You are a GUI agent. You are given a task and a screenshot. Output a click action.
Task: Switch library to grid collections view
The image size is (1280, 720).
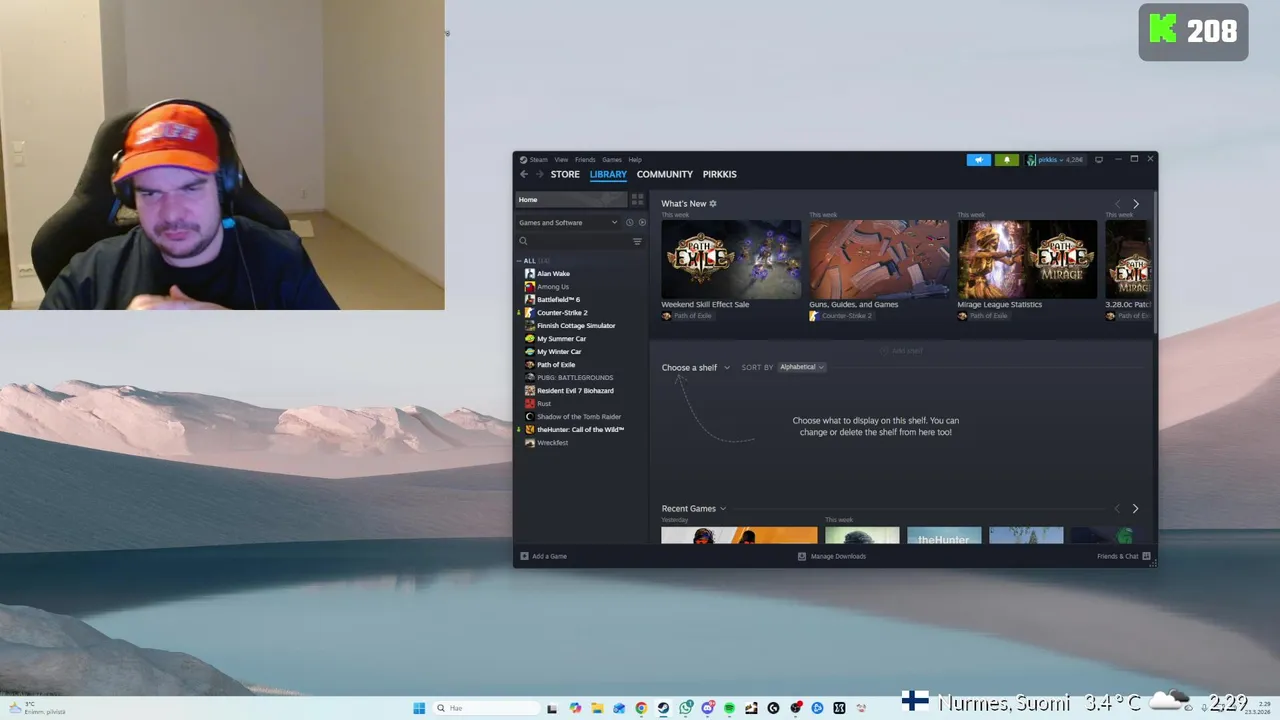[637, 199]
